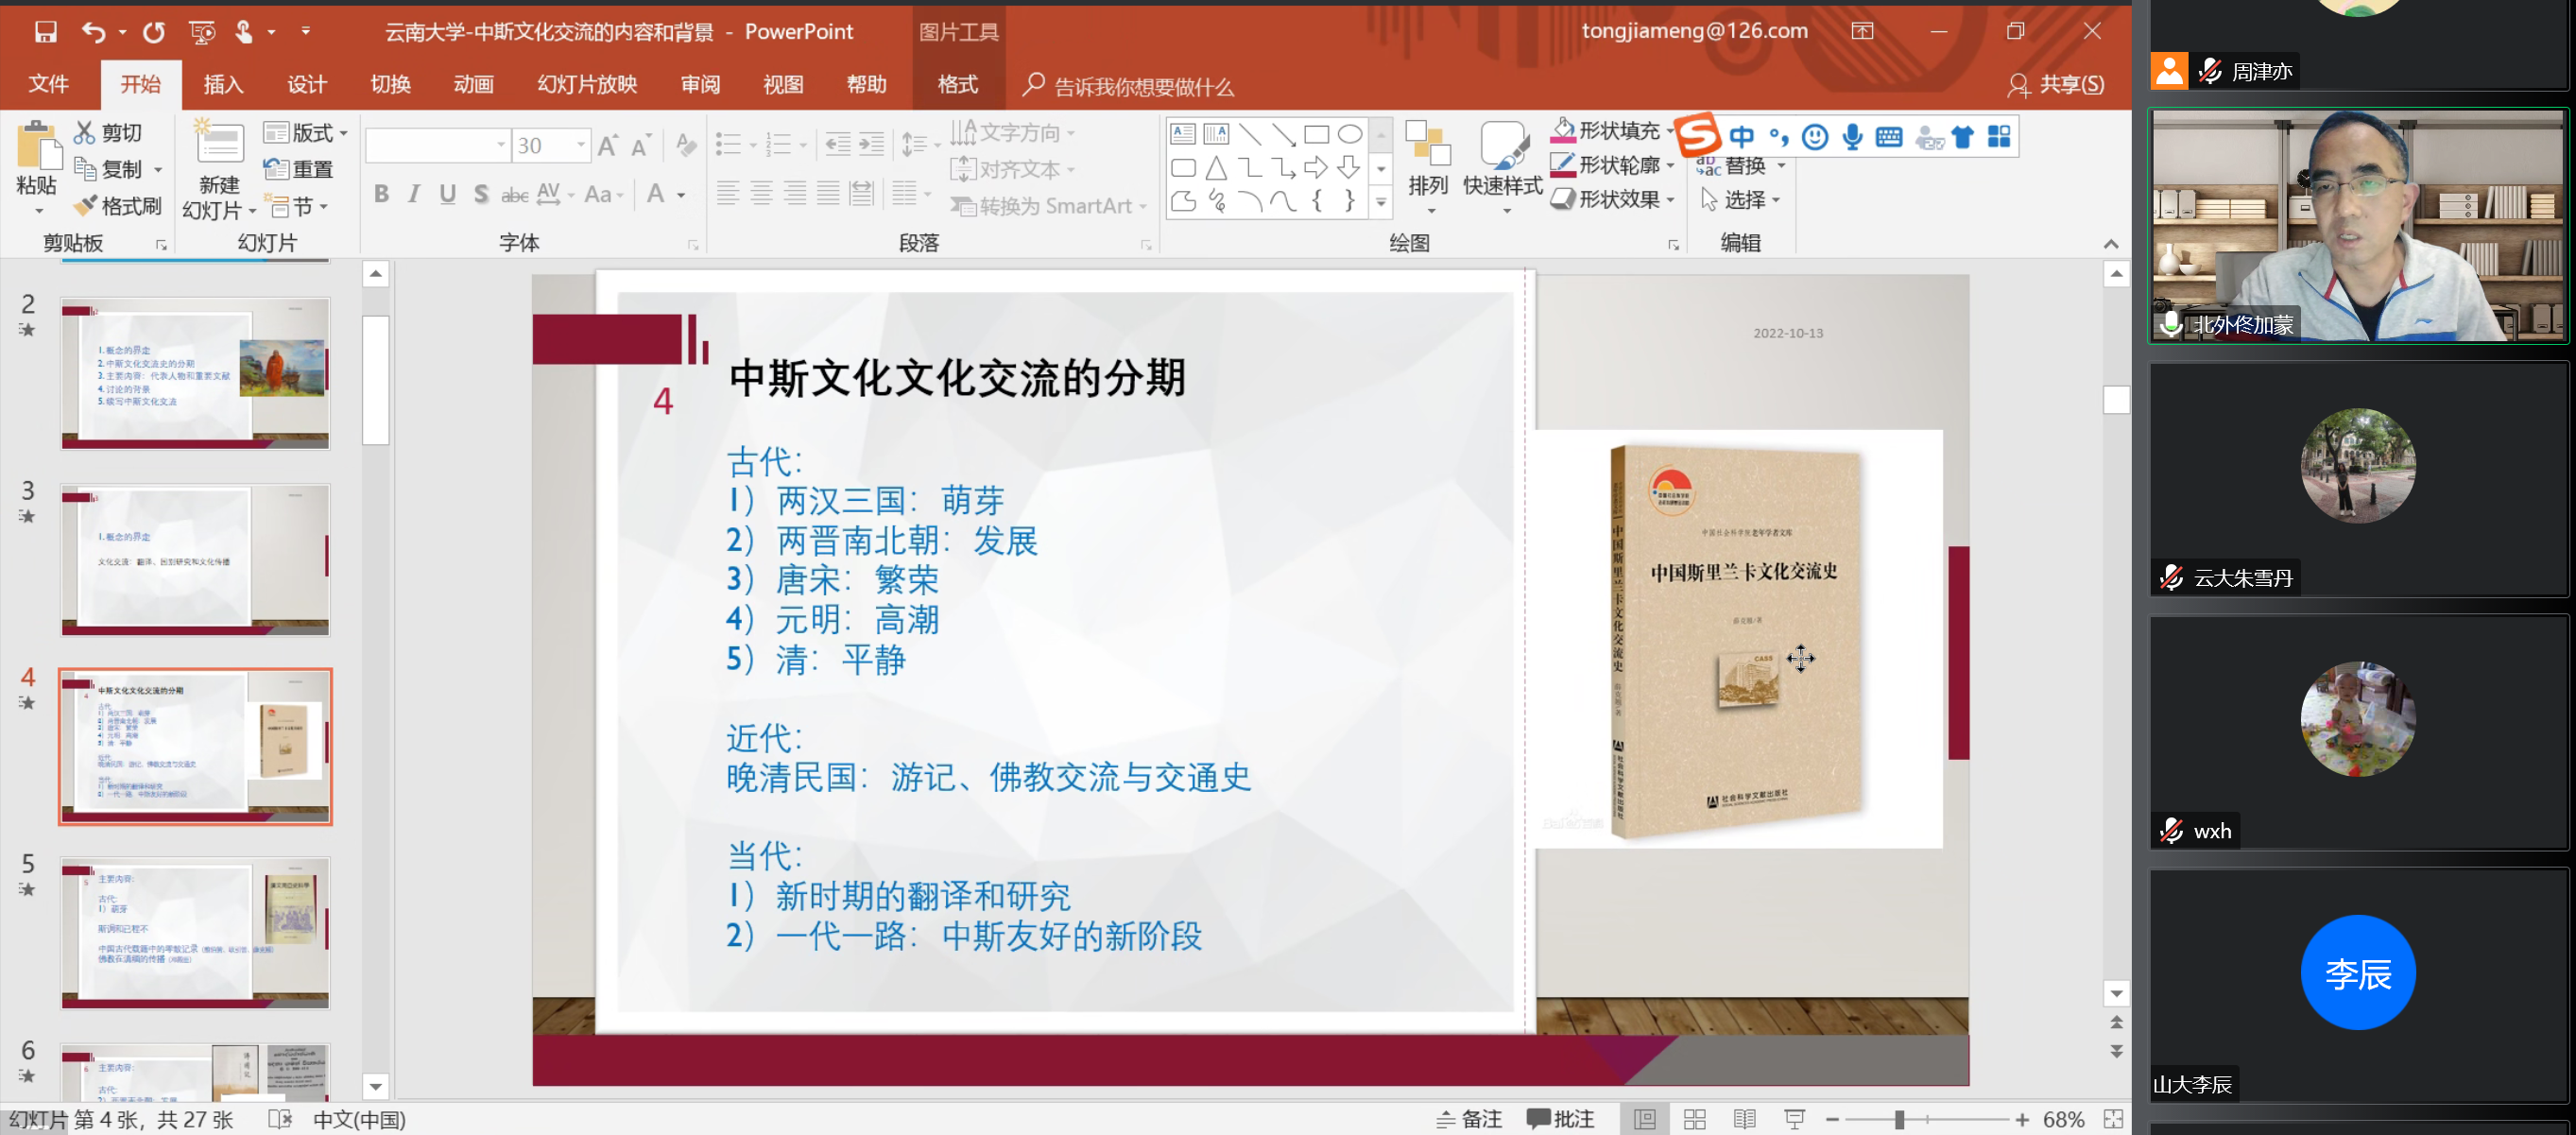Select slide 5 thumbnail

(195, 932)
